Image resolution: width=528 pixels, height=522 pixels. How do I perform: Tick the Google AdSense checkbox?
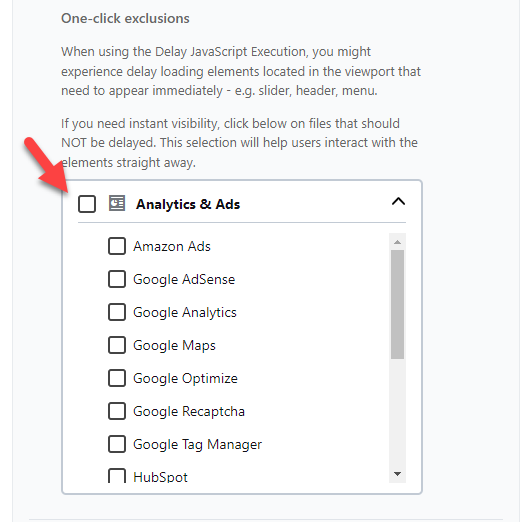(117, 279)
